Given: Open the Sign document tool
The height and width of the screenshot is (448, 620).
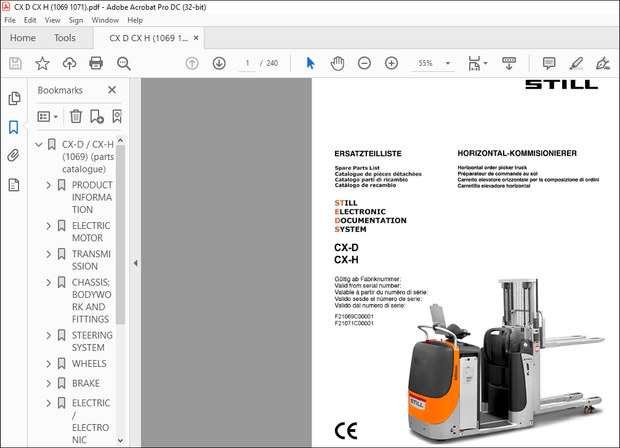Looking at the screenshot, I should [x=603, y=63].
